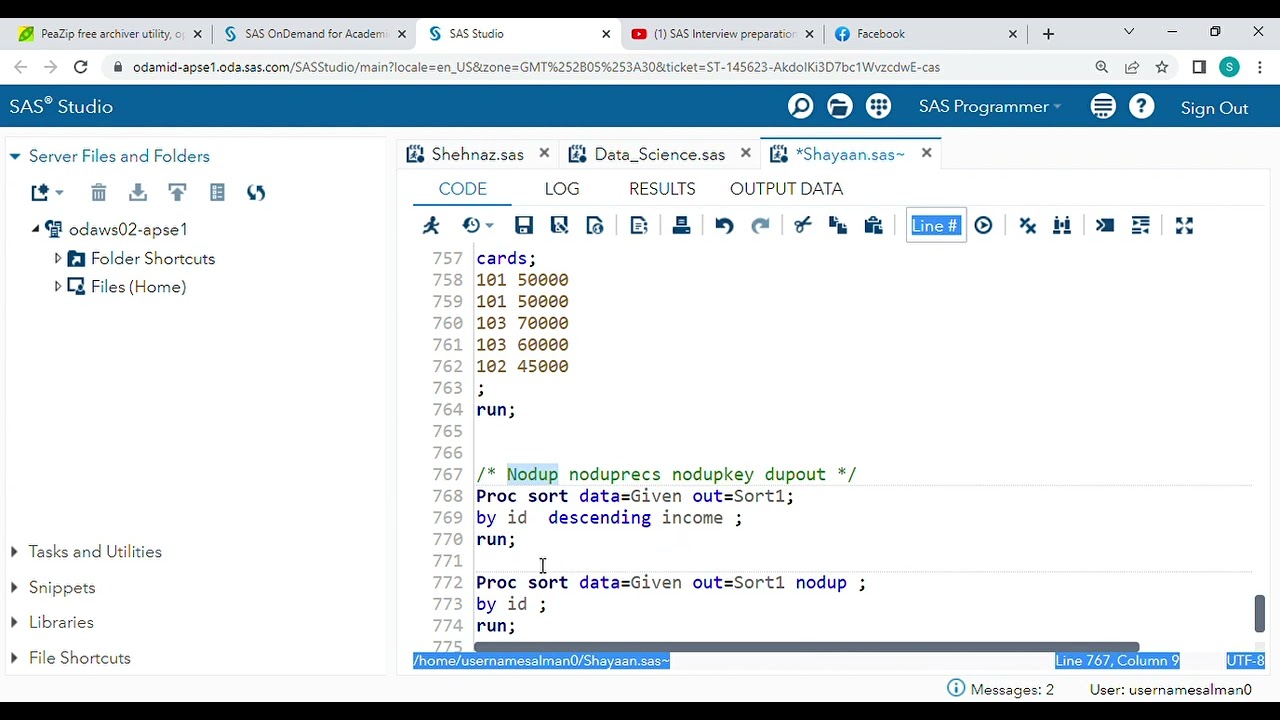This screenshot has height=720, width=1280.
Task: Undo the last edit in the code editor
Action: click(724, 226)
